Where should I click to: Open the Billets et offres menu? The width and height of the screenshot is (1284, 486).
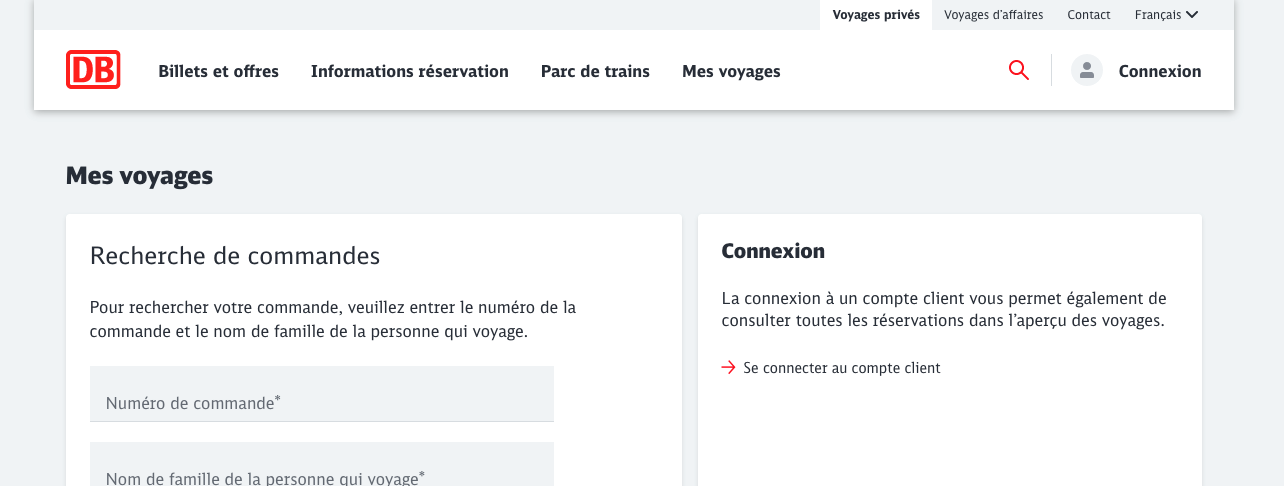tap(218, 71)
